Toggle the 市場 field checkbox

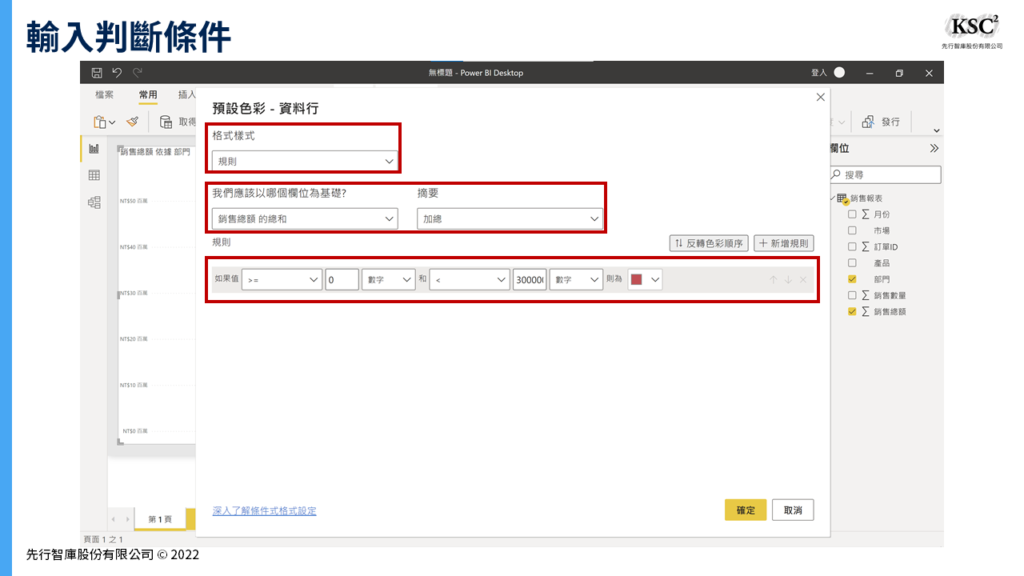point(852,231)
